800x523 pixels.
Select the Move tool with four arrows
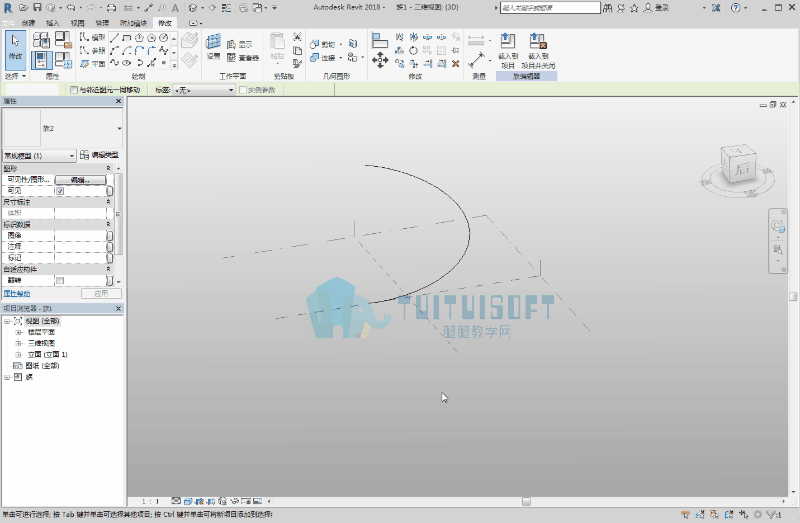click(x=380, y=60)
